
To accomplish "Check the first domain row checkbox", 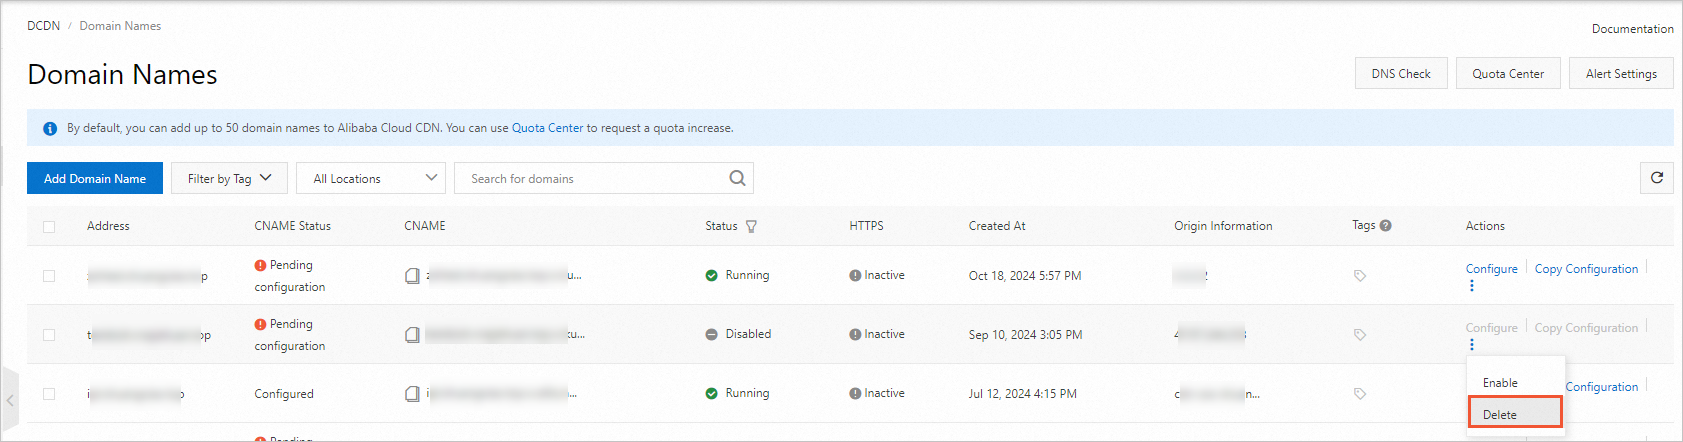I will 49,276.
